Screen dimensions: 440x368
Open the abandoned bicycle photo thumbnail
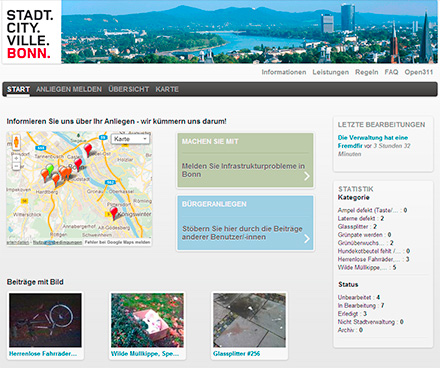[45, 320]
